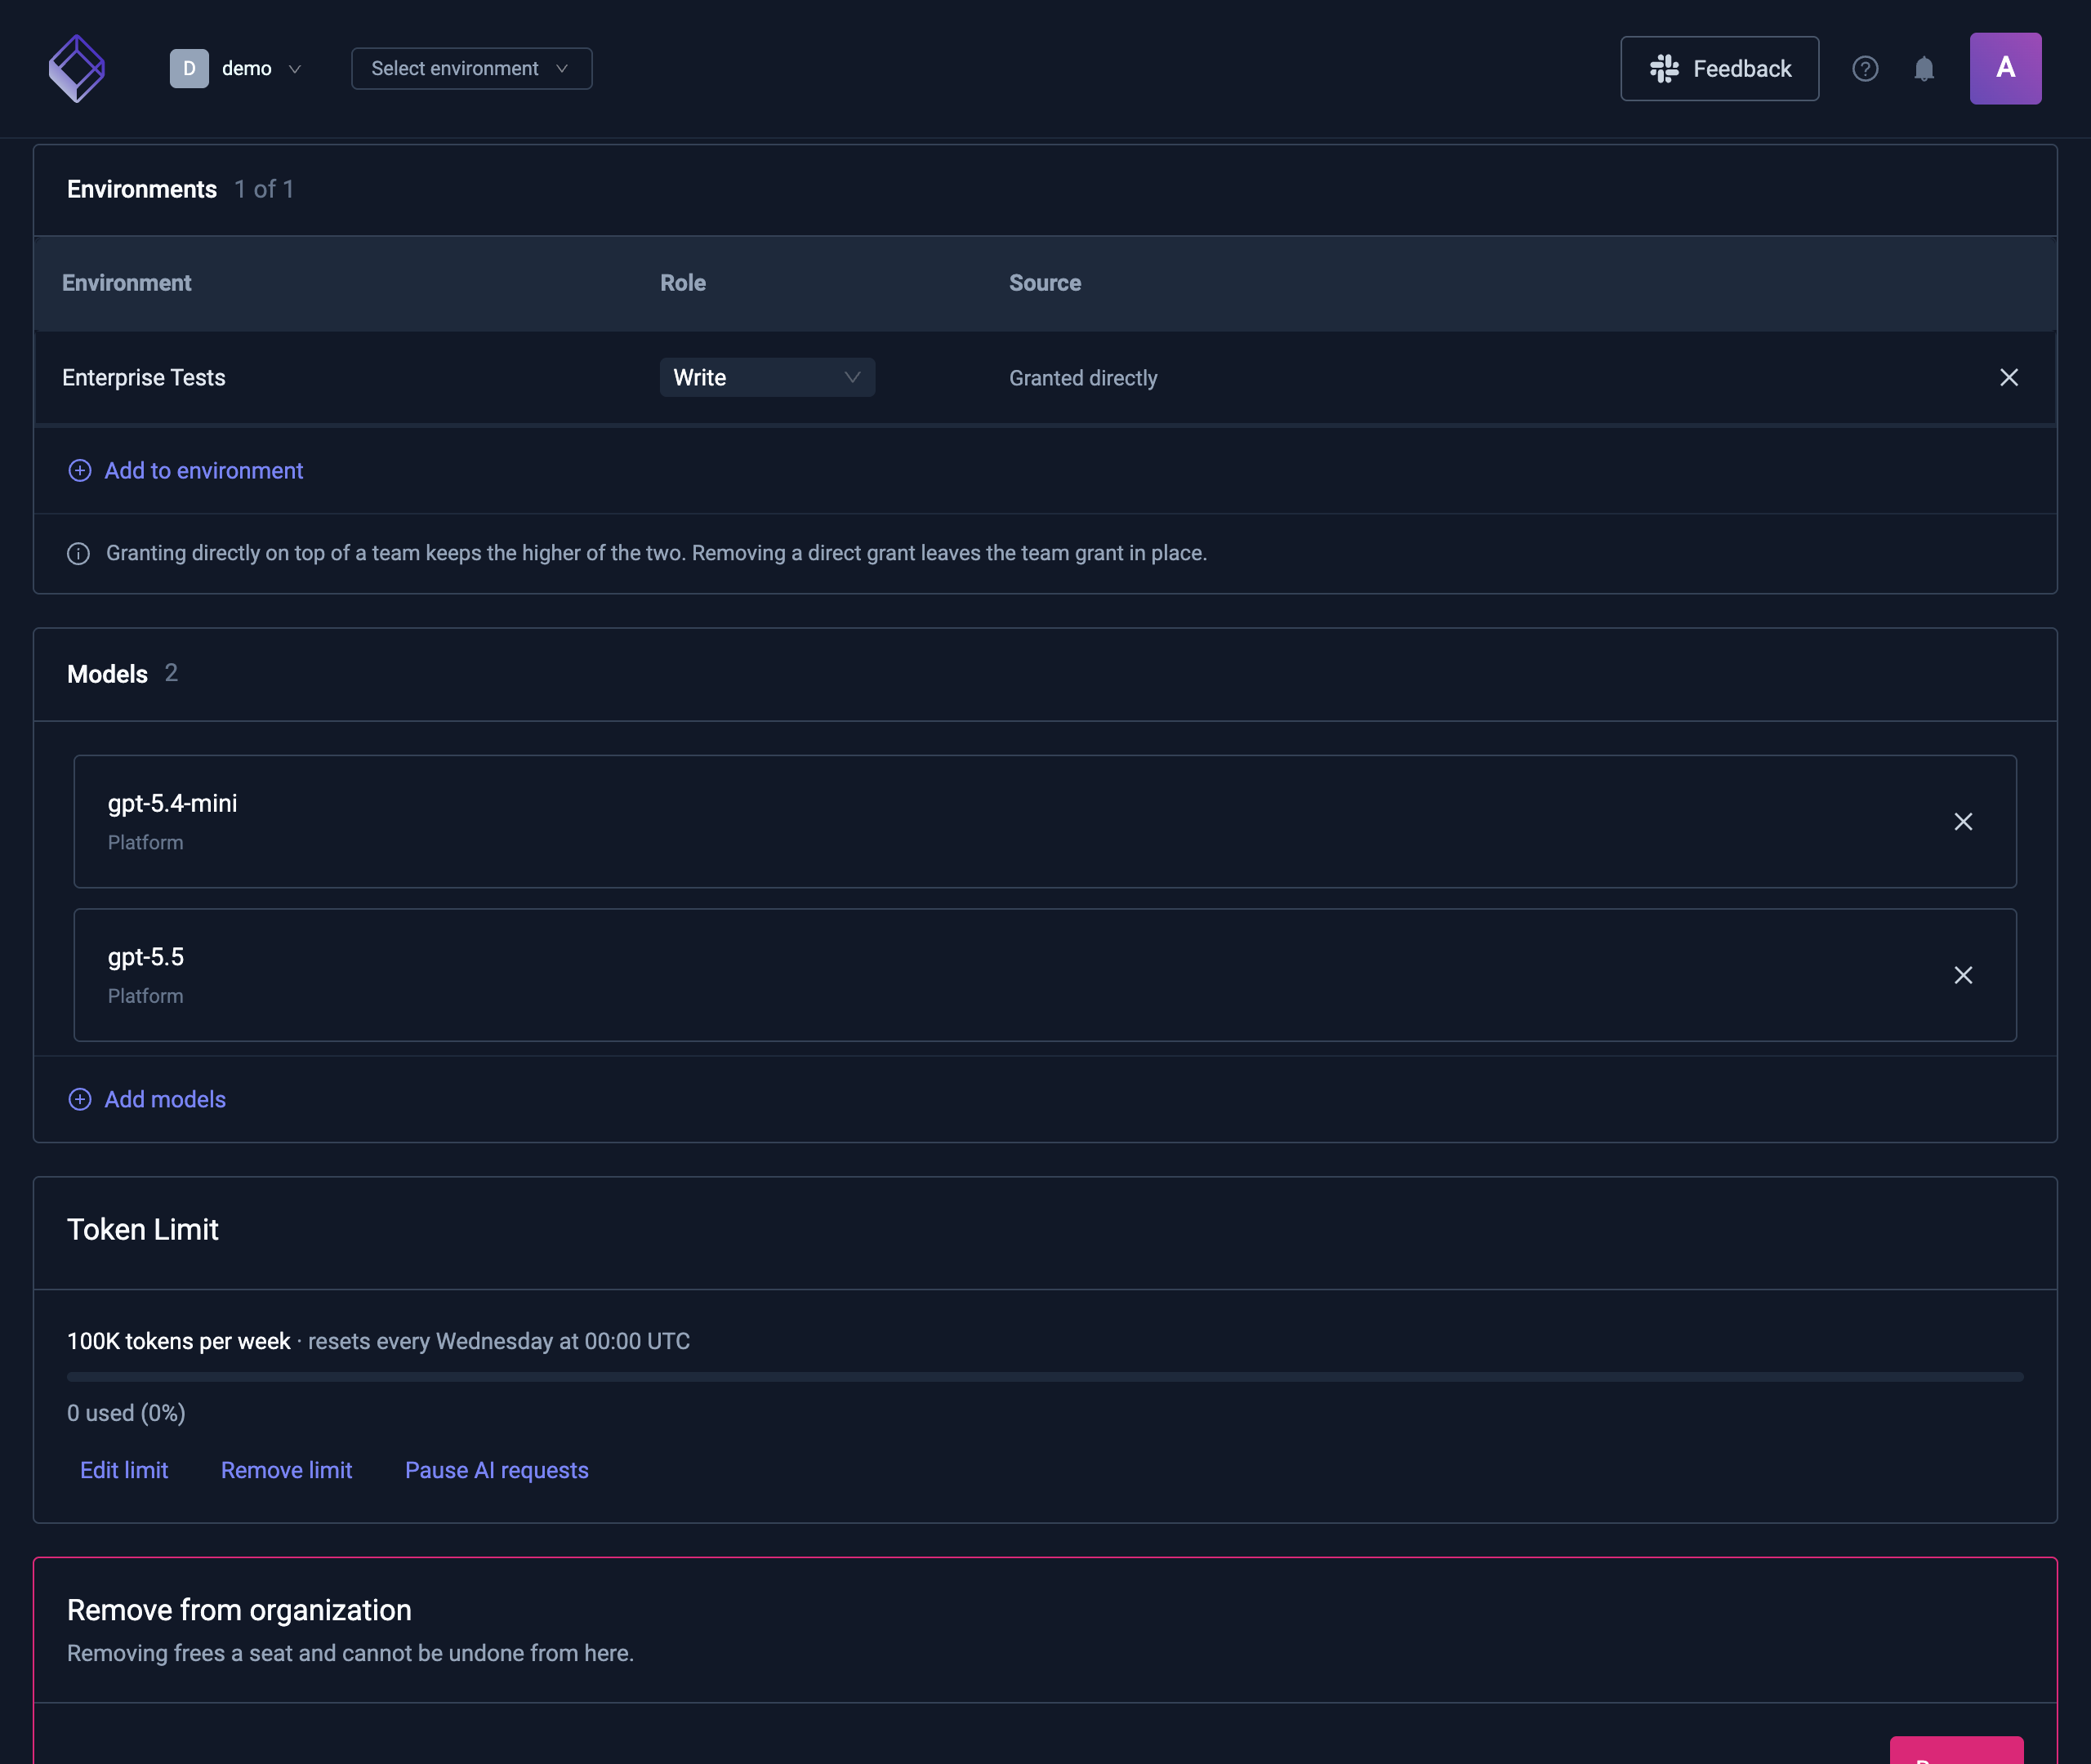This screenshot has width=2091, height=1764.
Task: Remove the gpt-5.4-mini model
Action: (x=1963, y=821)
